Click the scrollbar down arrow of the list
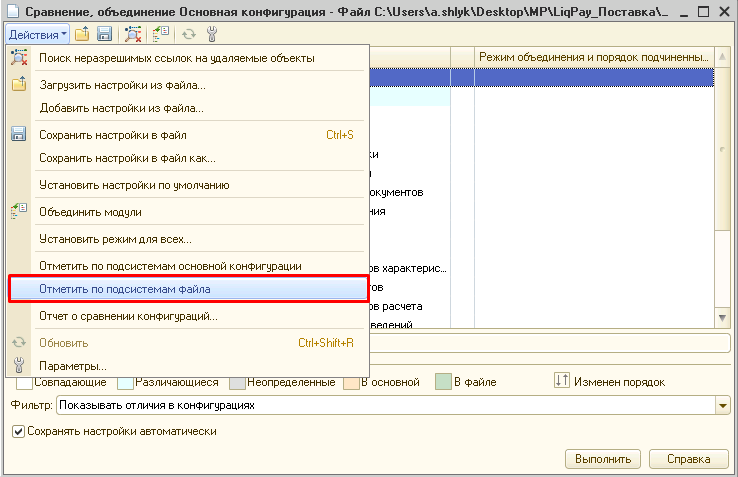 (x=723, y=316)
